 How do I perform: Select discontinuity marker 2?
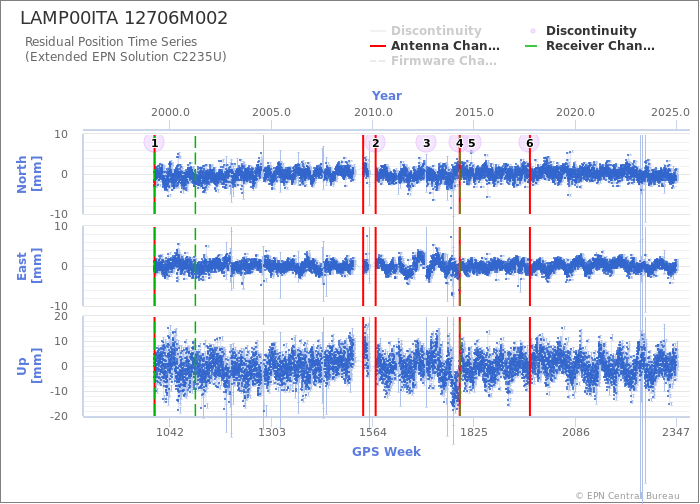(x=375, y=143)
